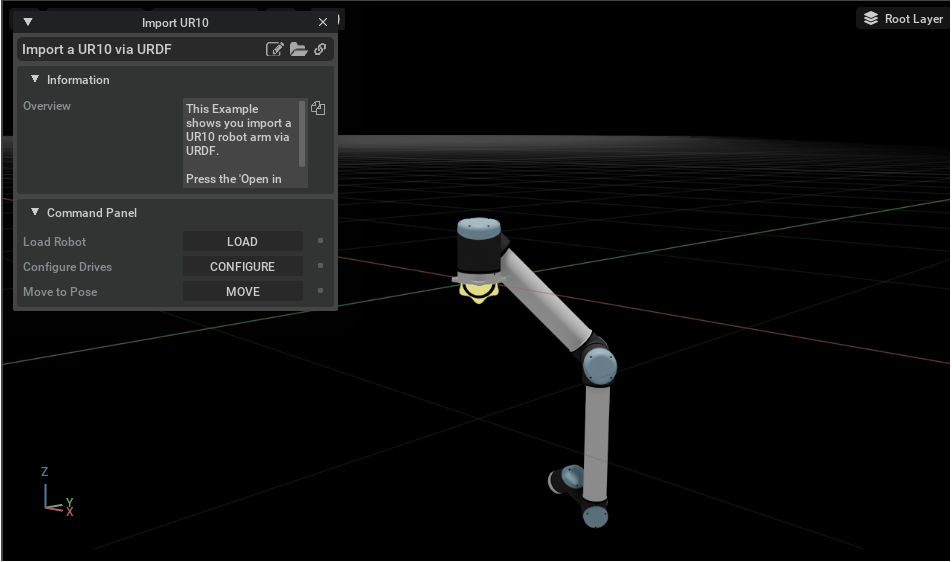This screenshot has height=562, width=952.
Task: Click the 'Load Robot' label
Action: [x=54, y=242]
